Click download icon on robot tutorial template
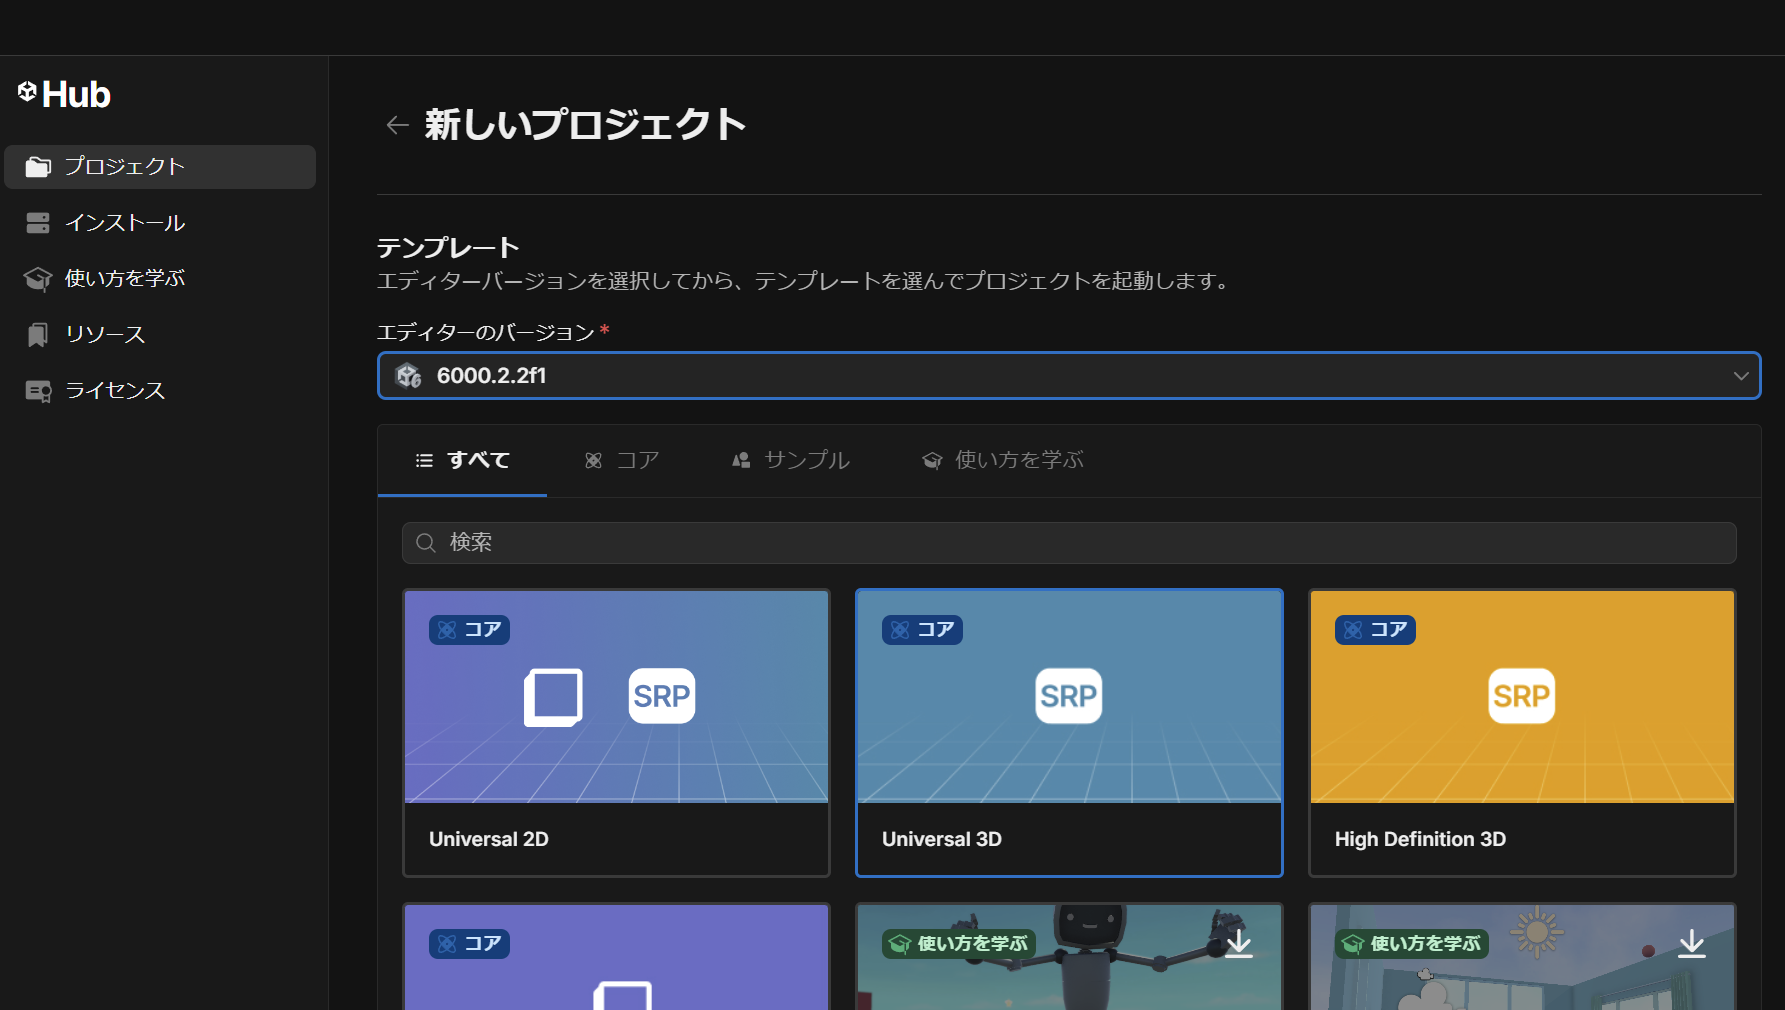The image size is (1785, 1010). coord(1238,943)
